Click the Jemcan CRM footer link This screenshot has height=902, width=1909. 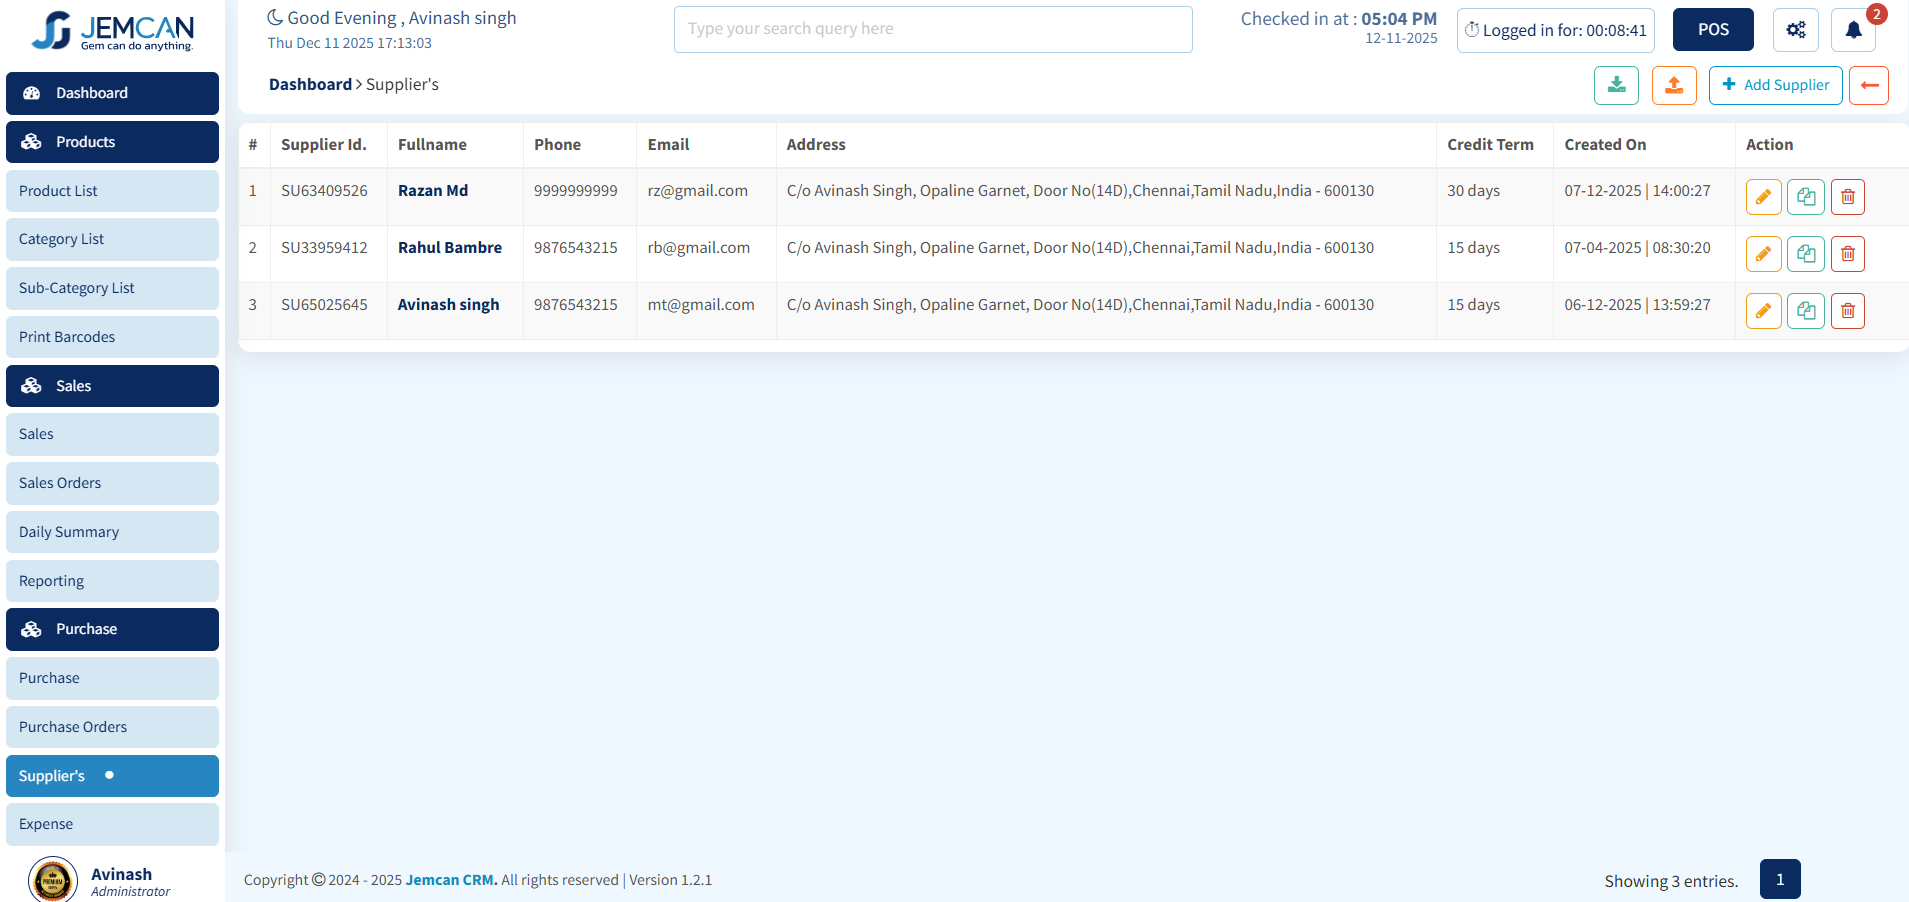(451, 880)
